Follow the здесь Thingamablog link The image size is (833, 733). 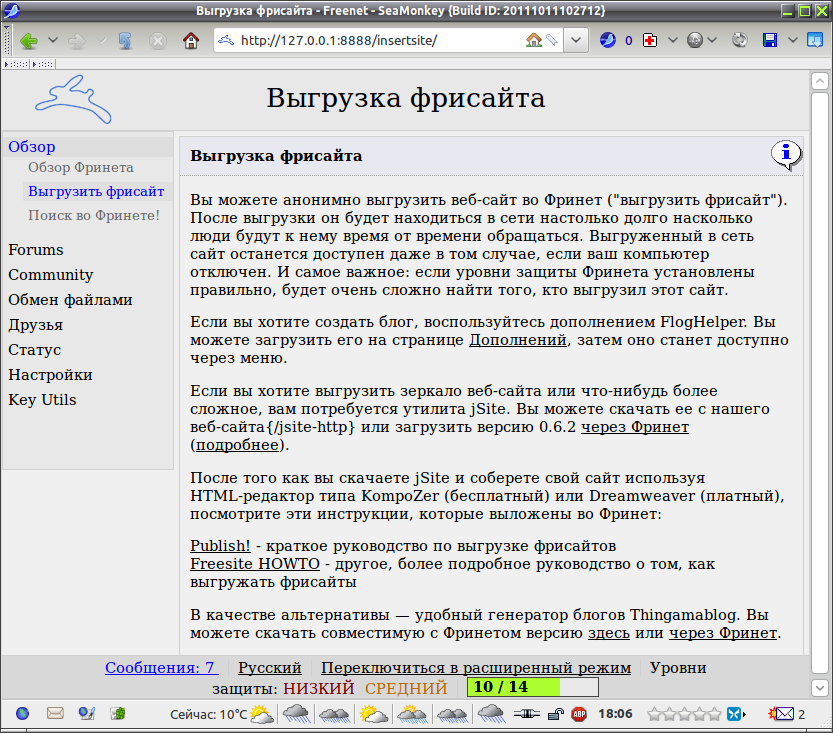[609, 633]
